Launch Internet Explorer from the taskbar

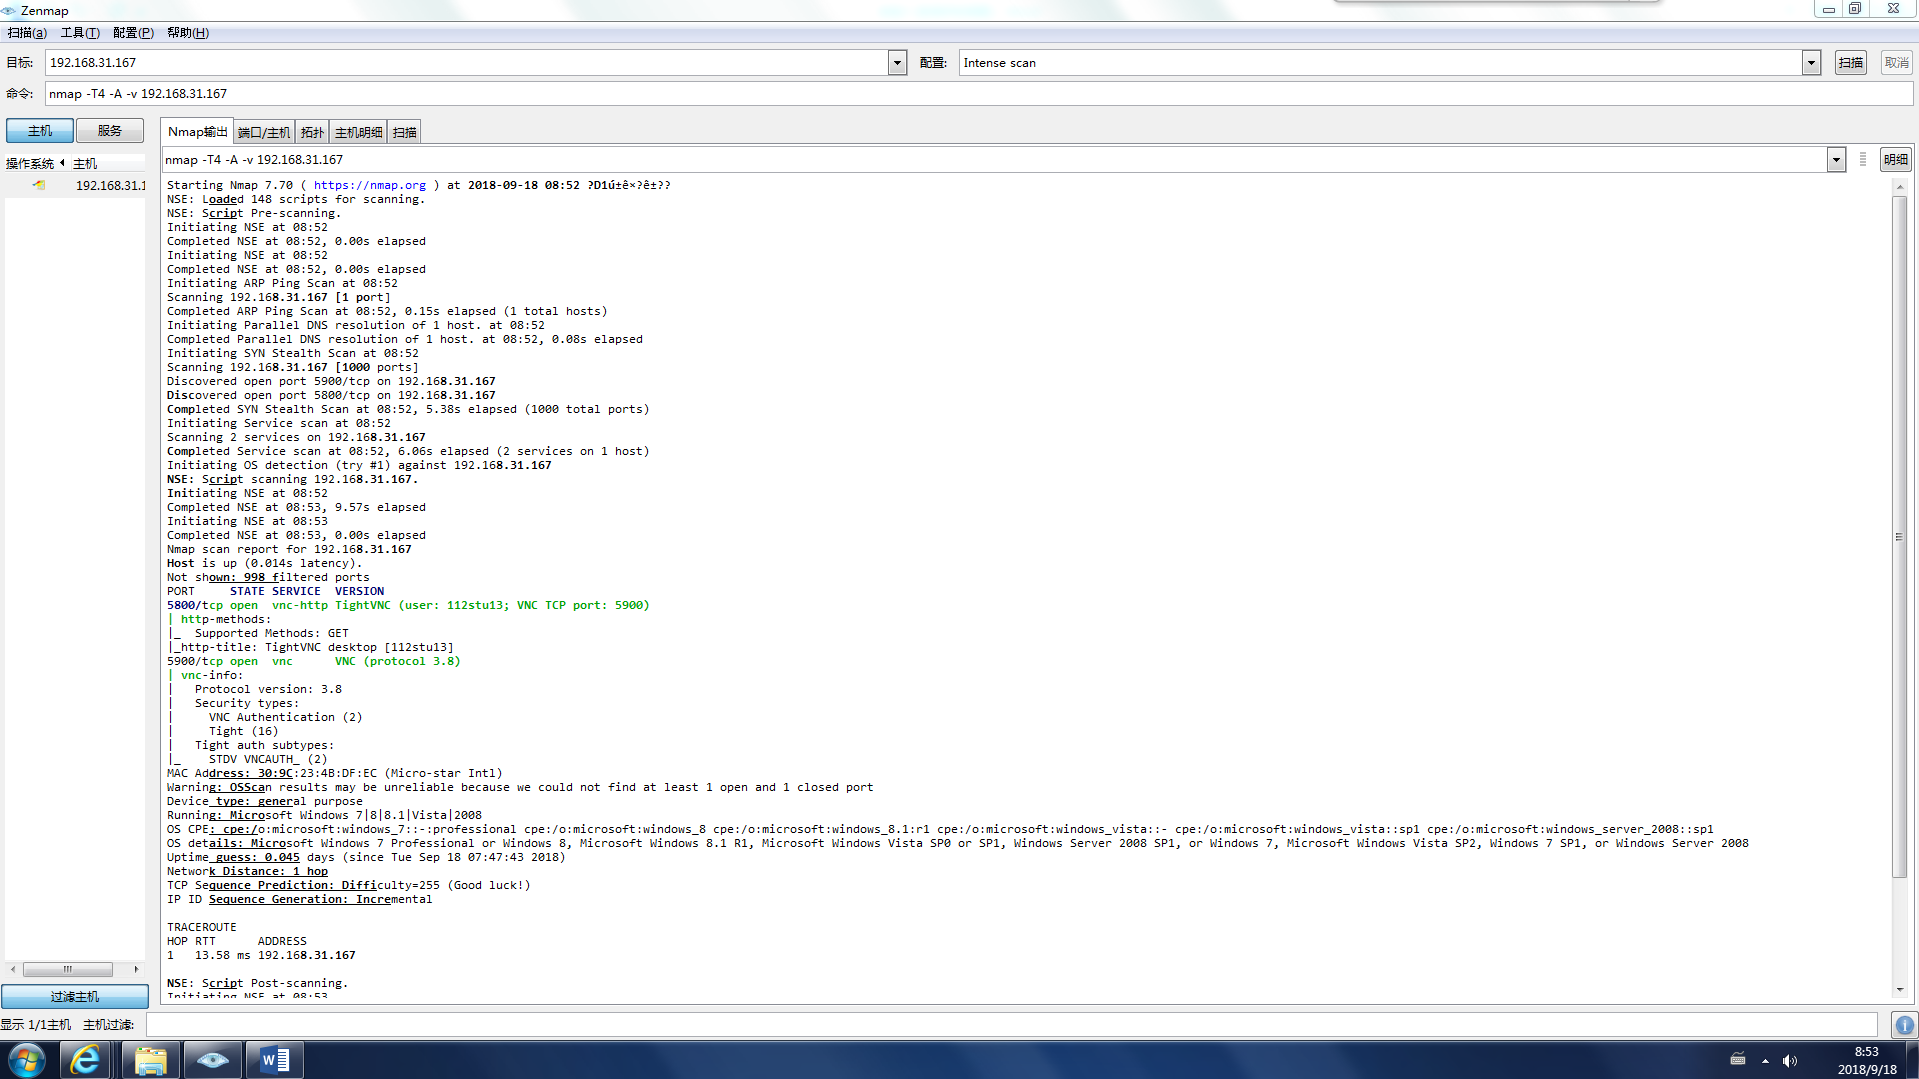pyautogui.click(x=86, y=1060)
